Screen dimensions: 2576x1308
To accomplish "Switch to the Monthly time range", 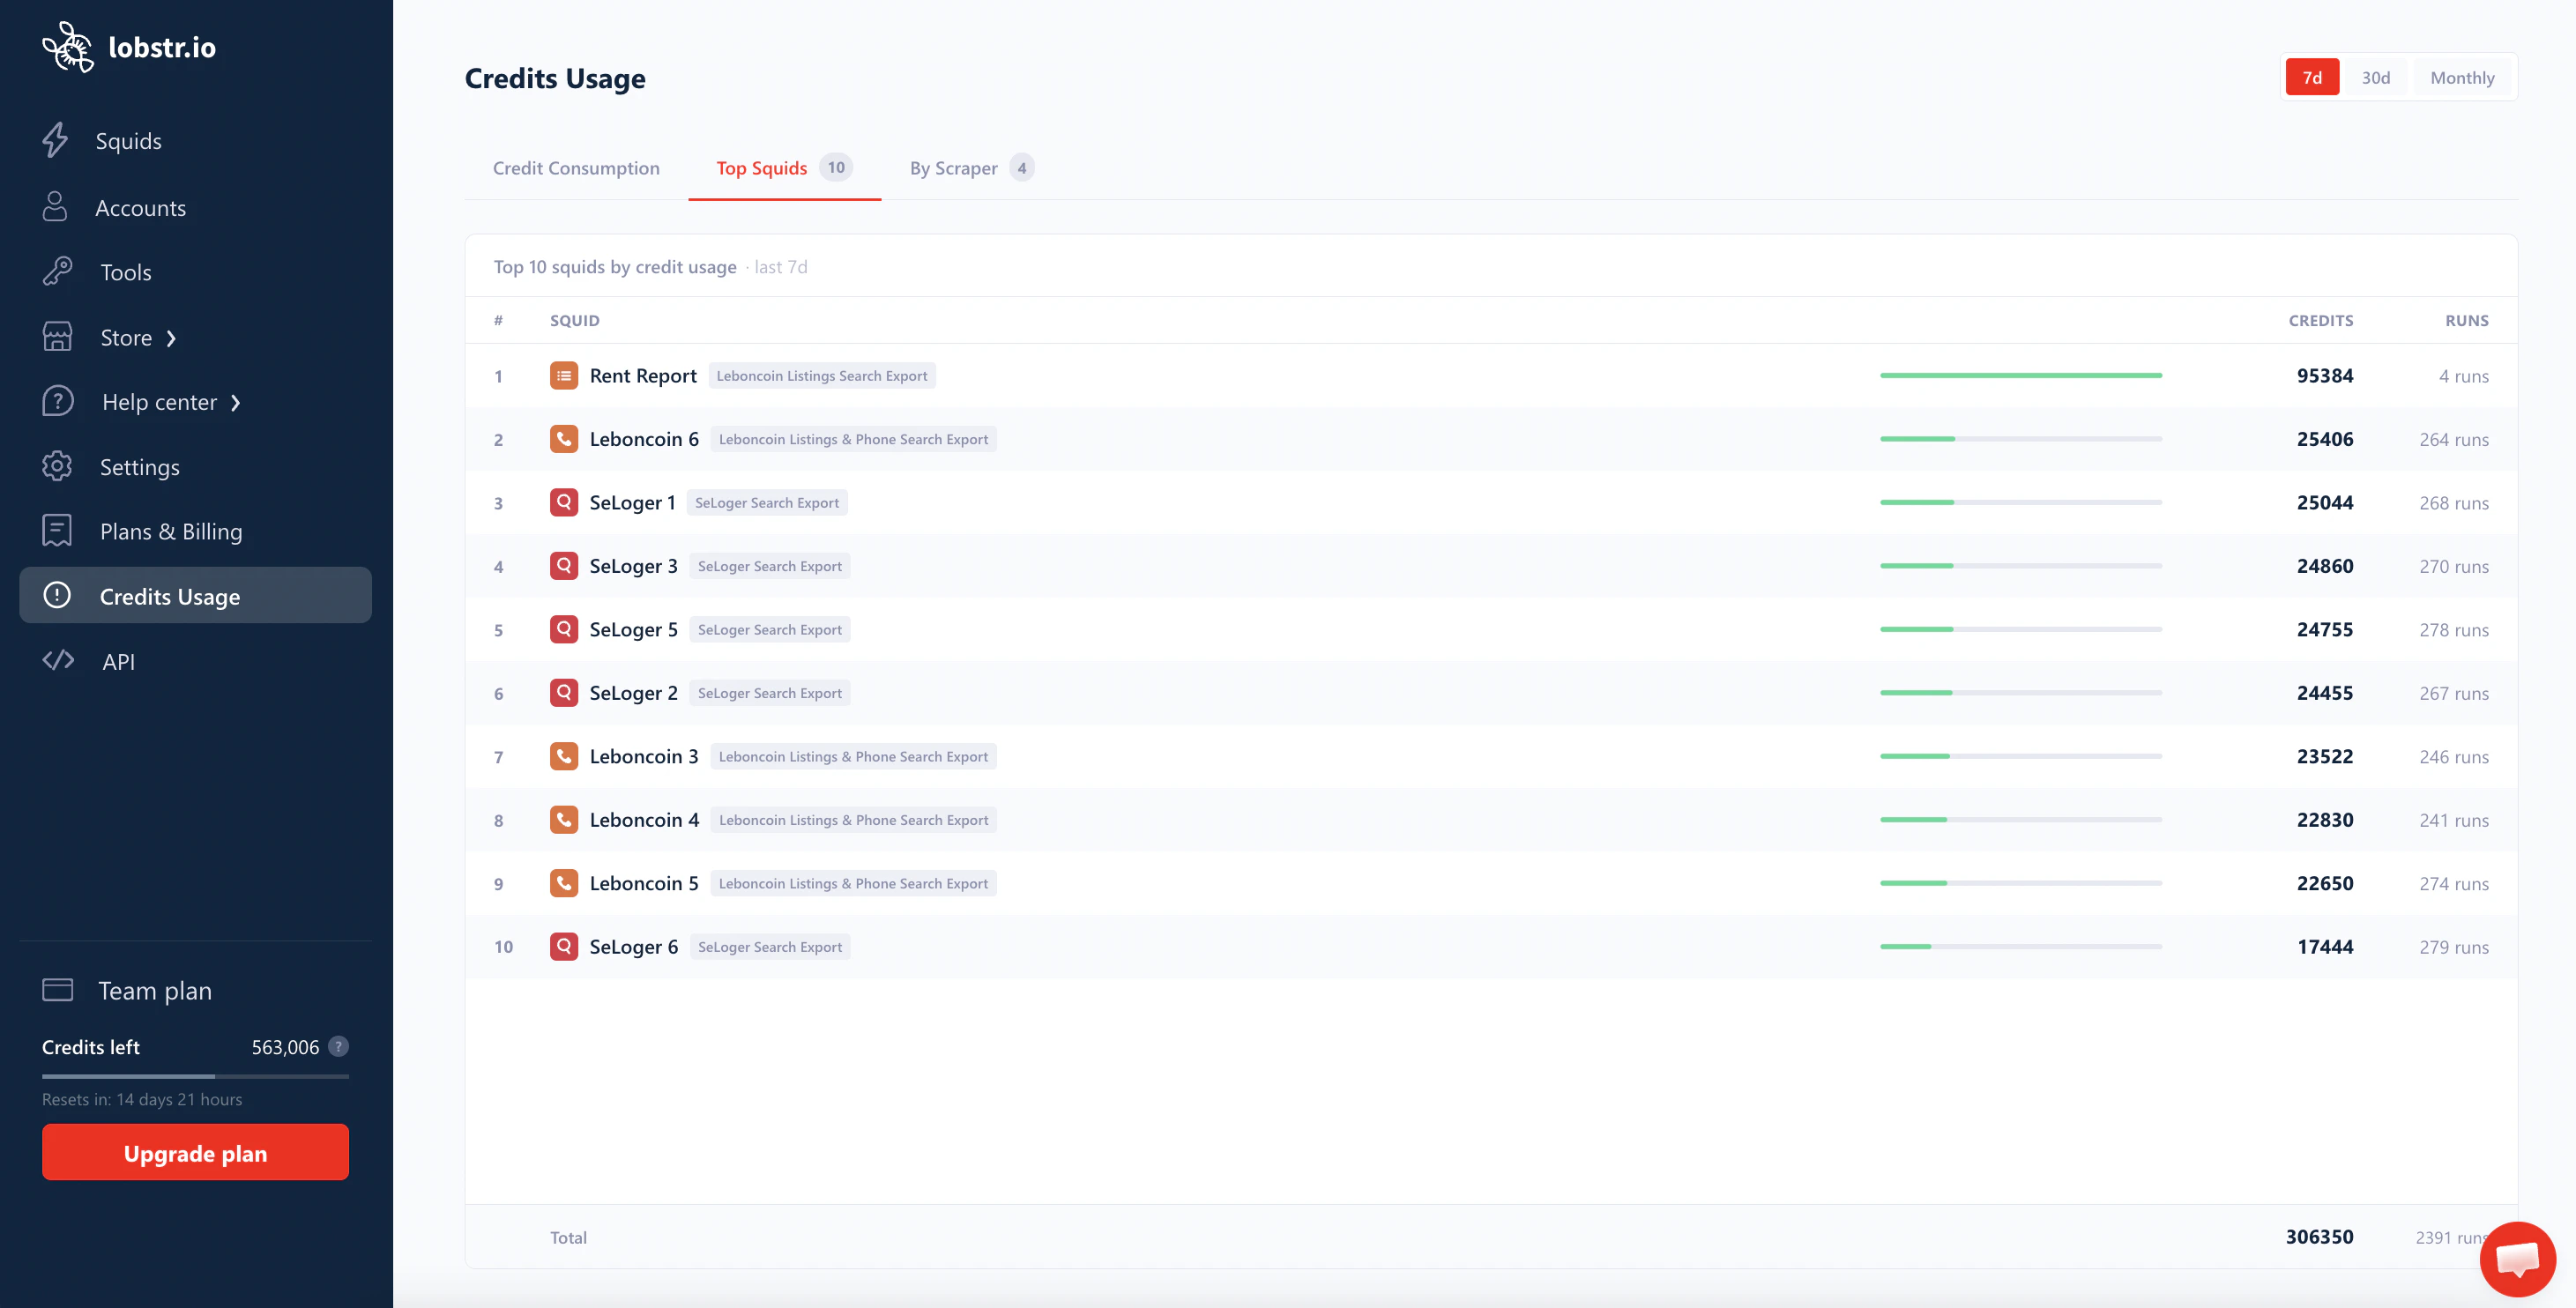I will point(2462,77).
